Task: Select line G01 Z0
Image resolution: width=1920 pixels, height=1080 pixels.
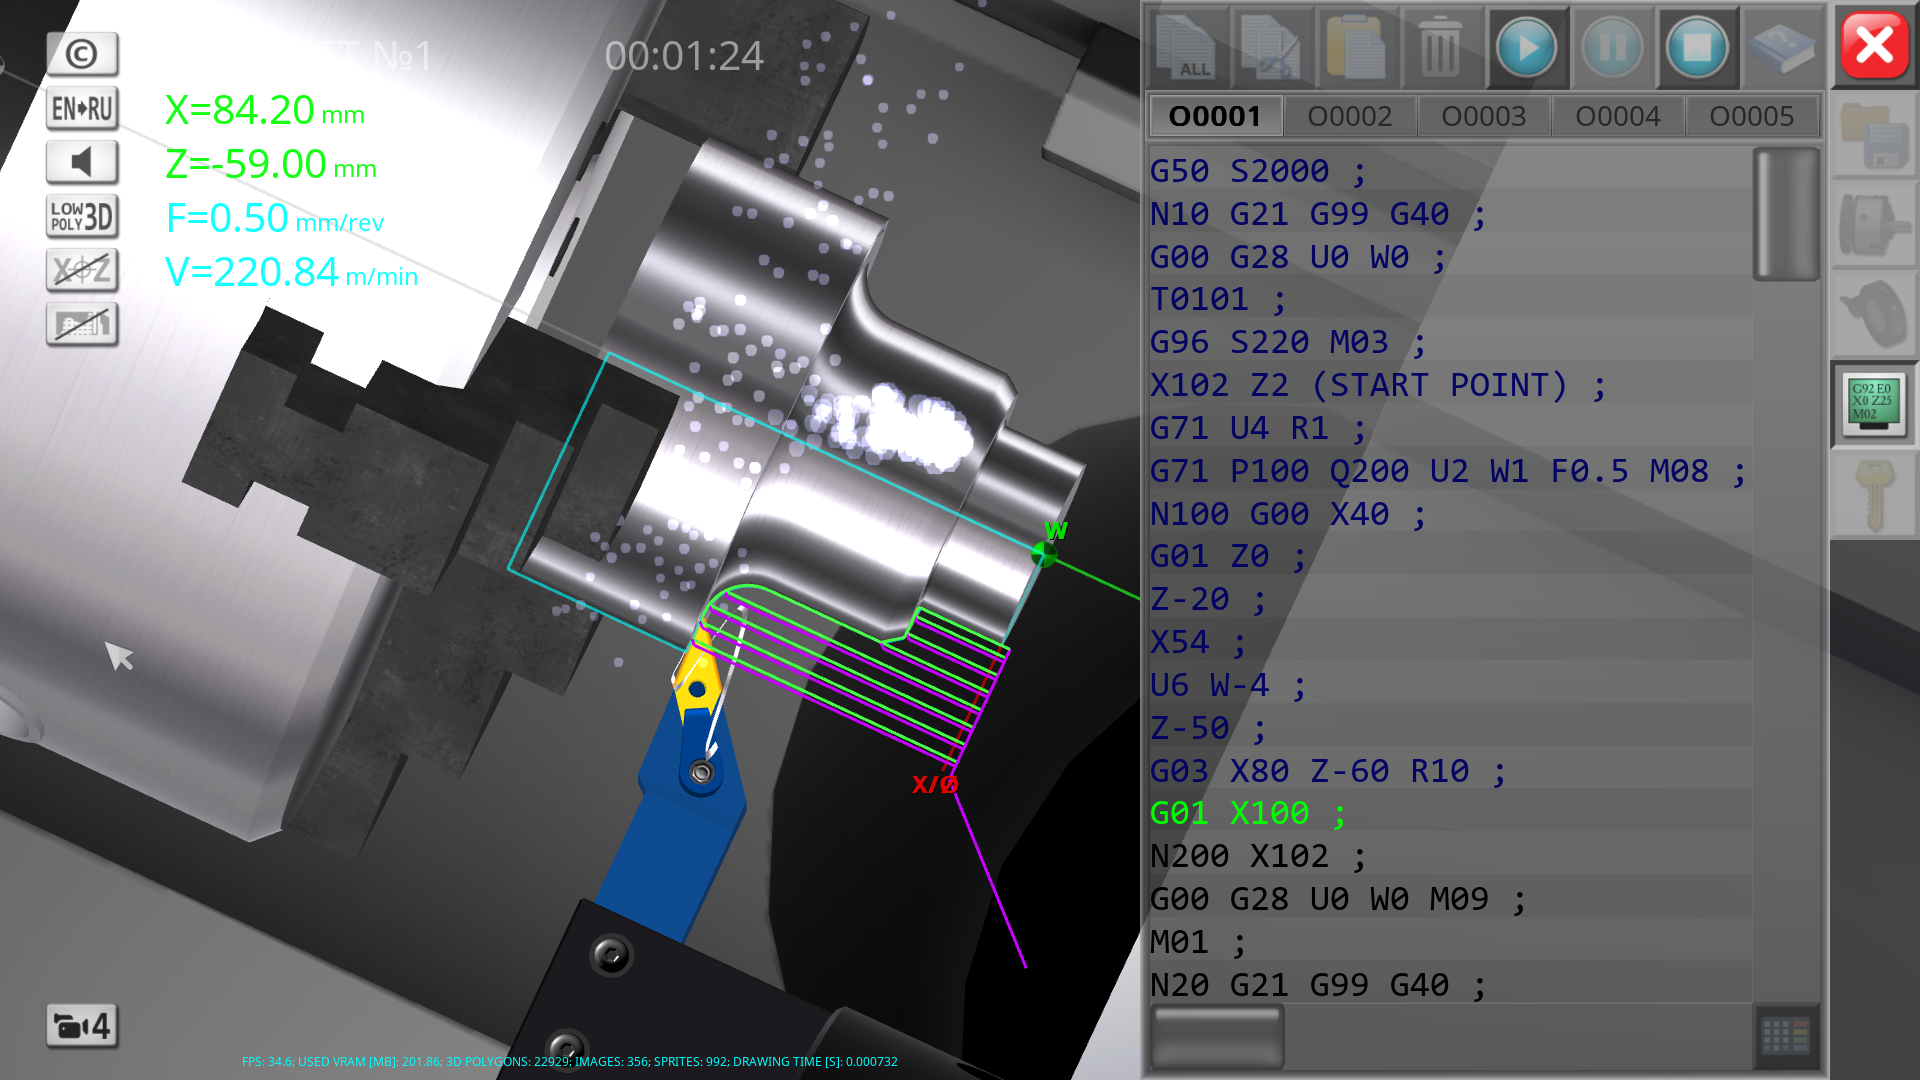Action: click(x=1450, y=556)
